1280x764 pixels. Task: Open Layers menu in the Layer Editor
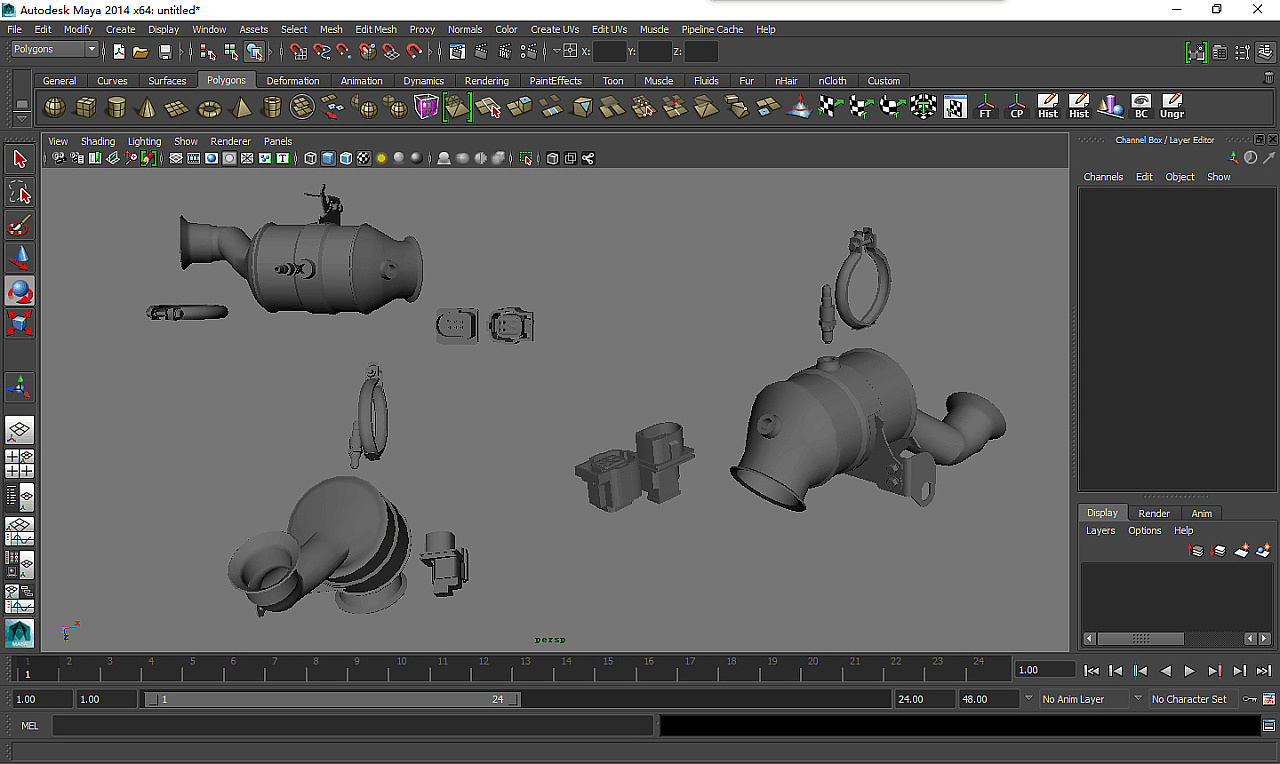click(1100, 531)
